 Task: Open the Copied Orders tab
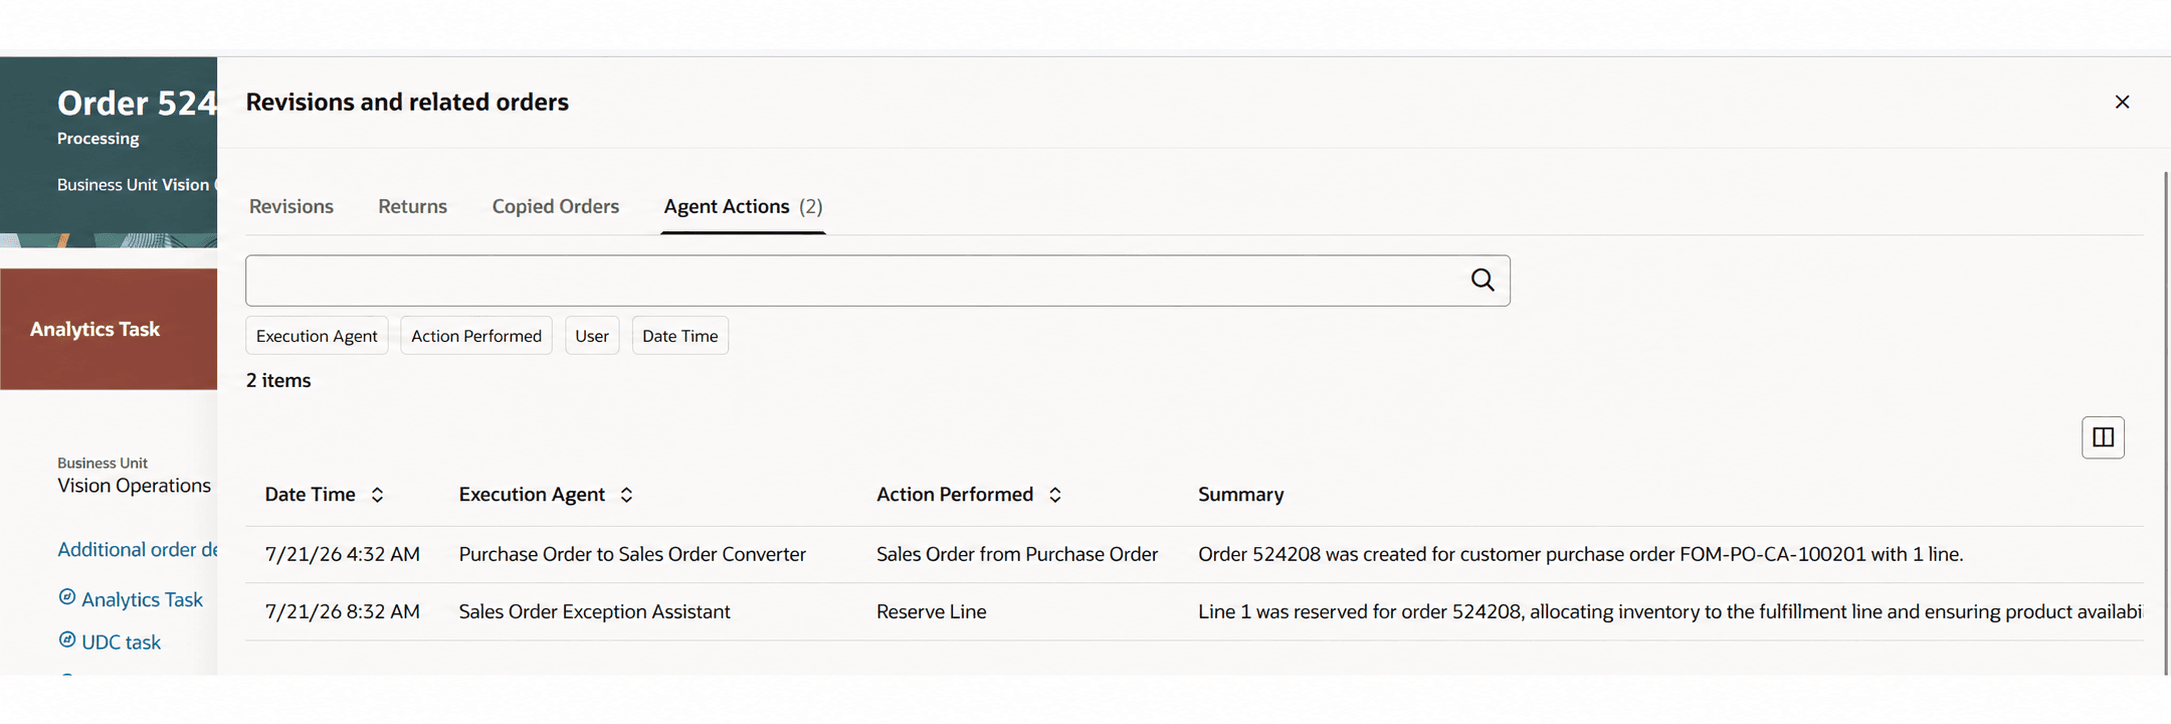coord(555,206)
